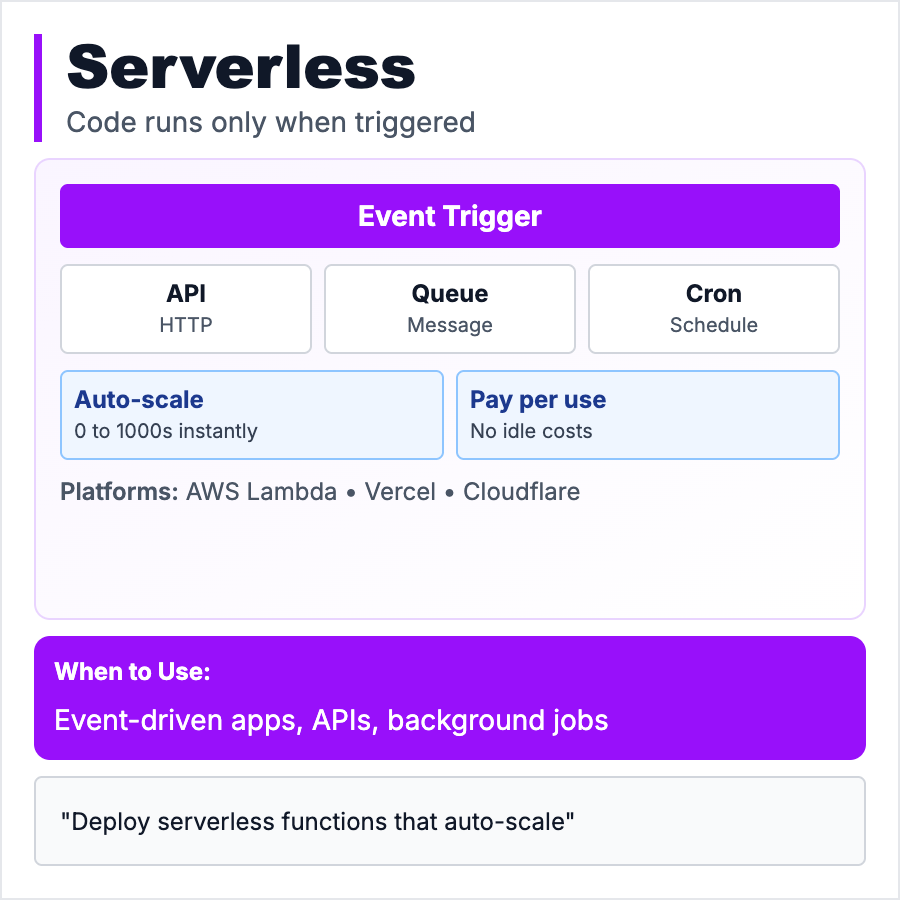Click the Event Trigger purple banner

tap(450, 216)
